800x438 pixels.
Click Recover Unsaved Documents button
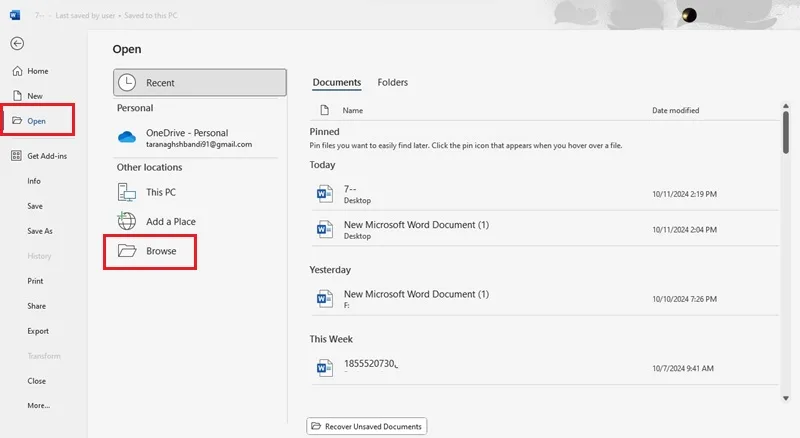pos(367,426)
